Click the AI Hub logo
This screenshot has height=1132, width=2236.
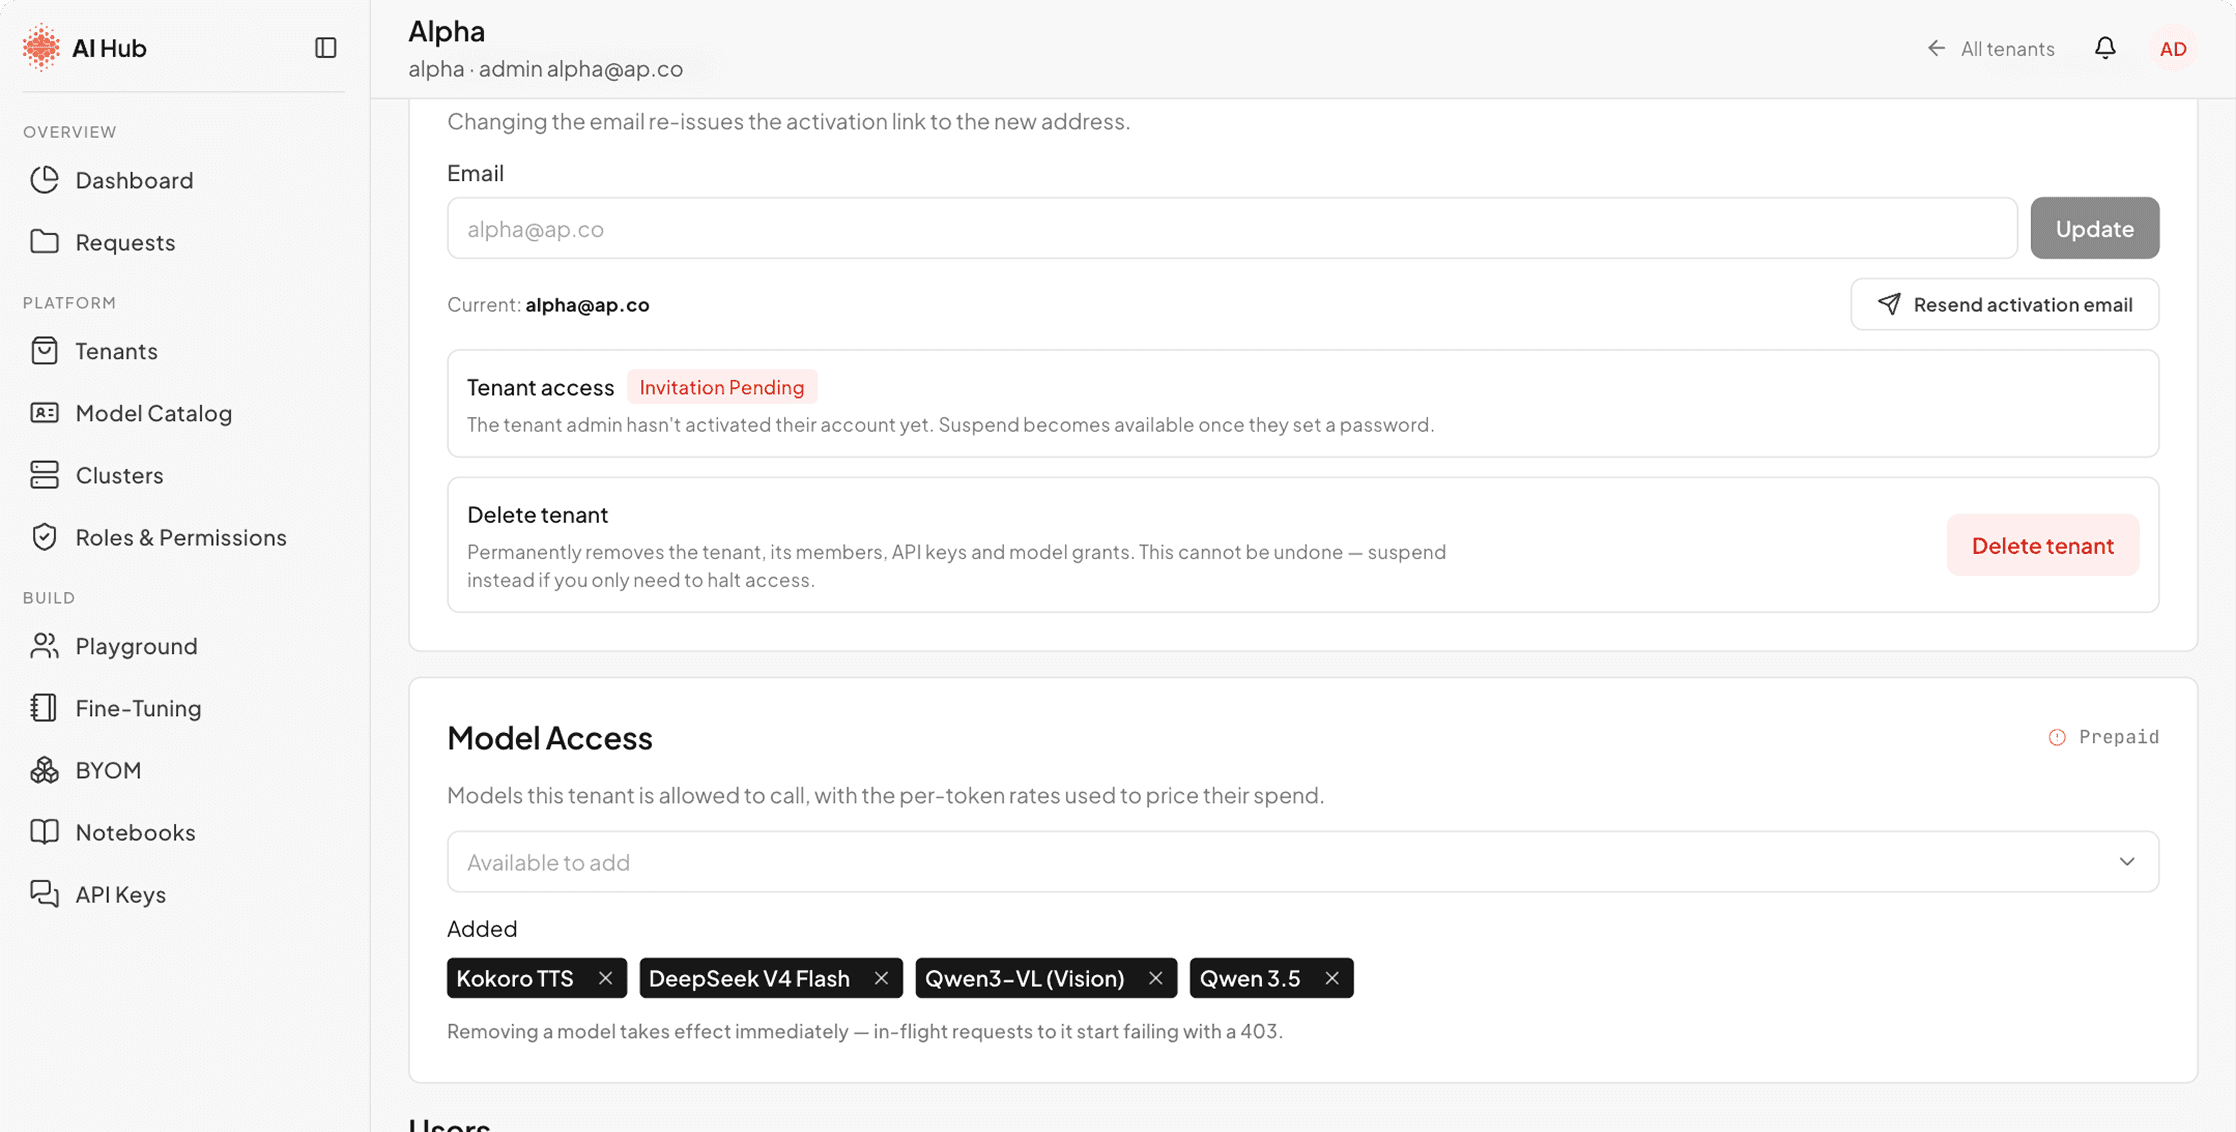click(41, 48)
